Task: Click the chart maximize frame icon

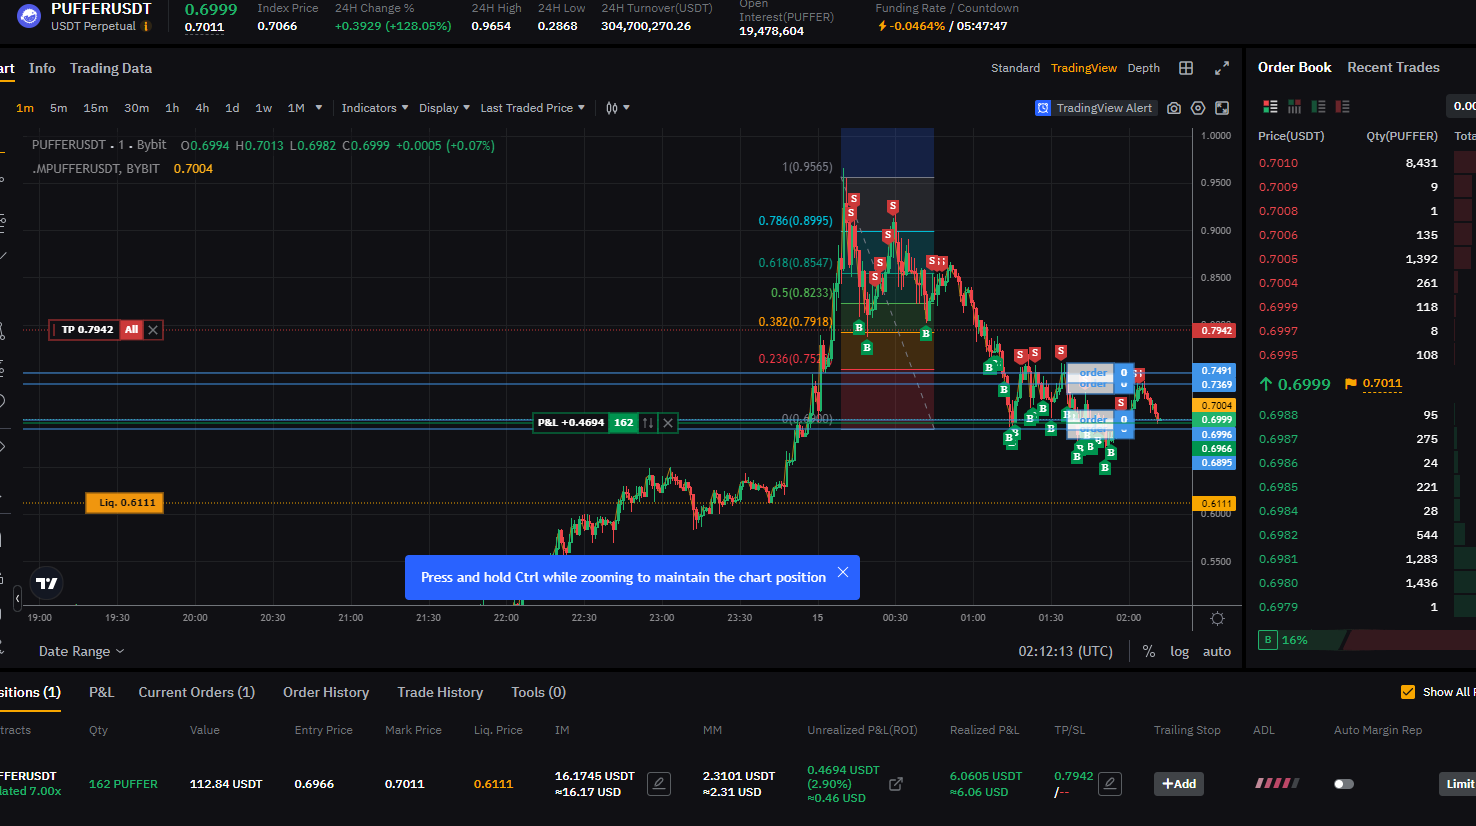Action: click(x=1222, y=108)
